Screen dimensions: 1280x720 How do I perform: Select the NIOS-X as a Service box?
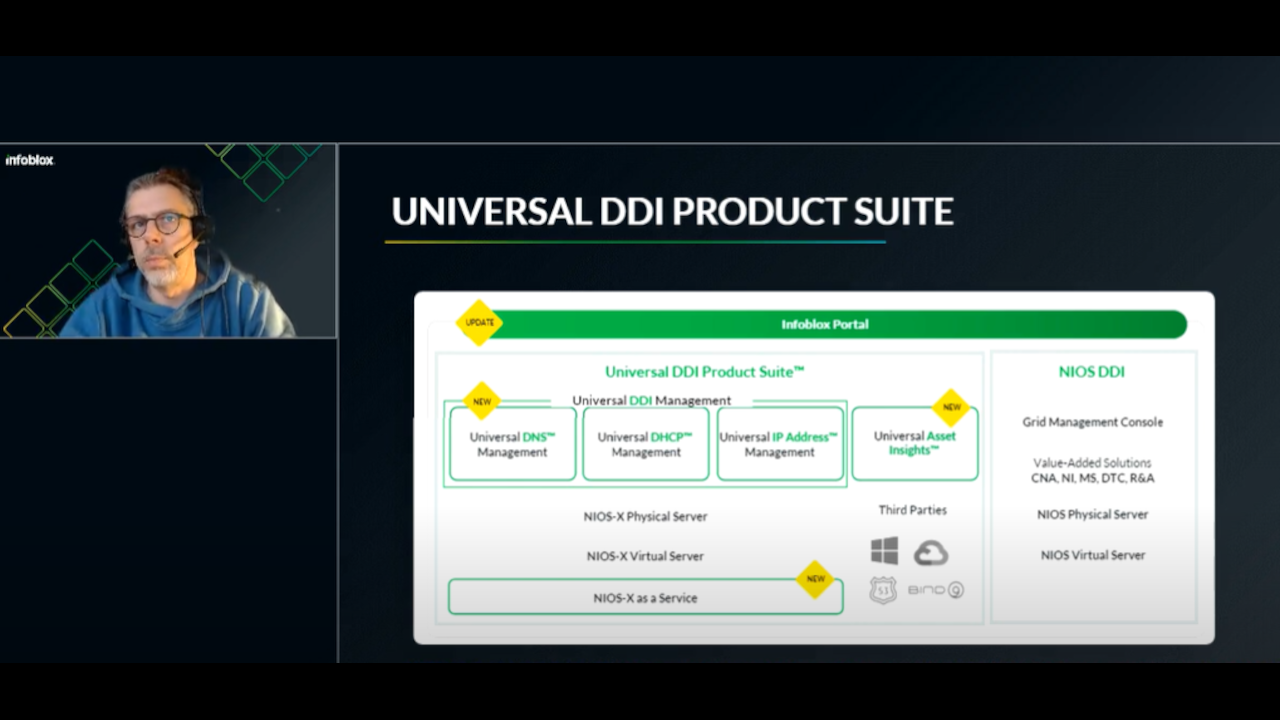point(646,597)
